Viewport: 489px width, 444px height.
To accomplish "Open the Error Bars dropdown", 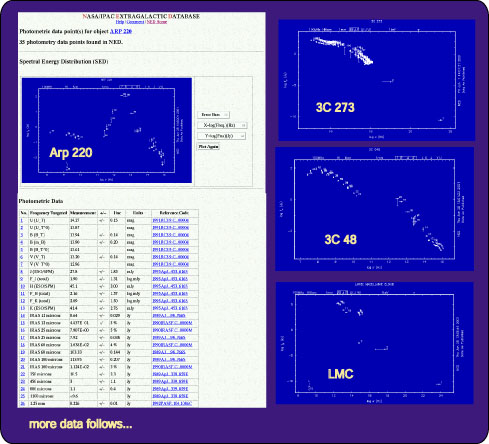I will (x=213, y=115).
